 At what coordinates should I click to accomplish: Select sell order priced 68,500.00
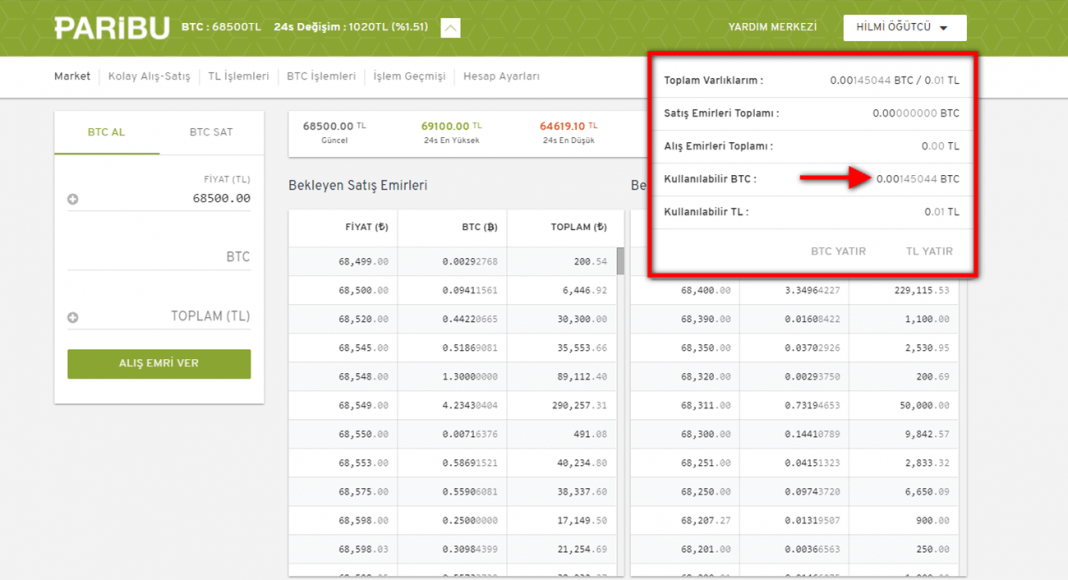[452, 290]
